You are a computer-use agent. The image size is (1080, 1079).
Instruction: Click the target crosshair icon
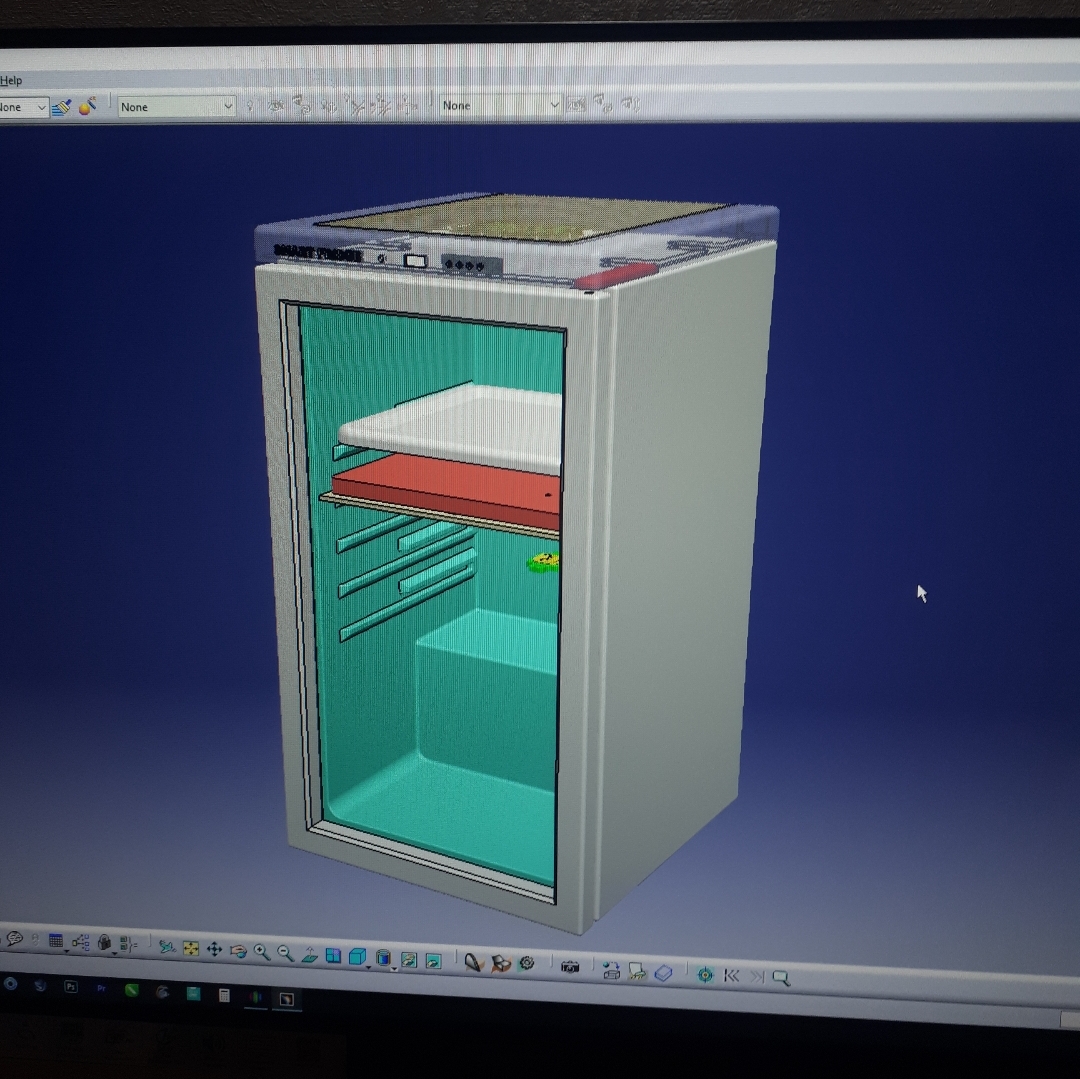(705, 974)
